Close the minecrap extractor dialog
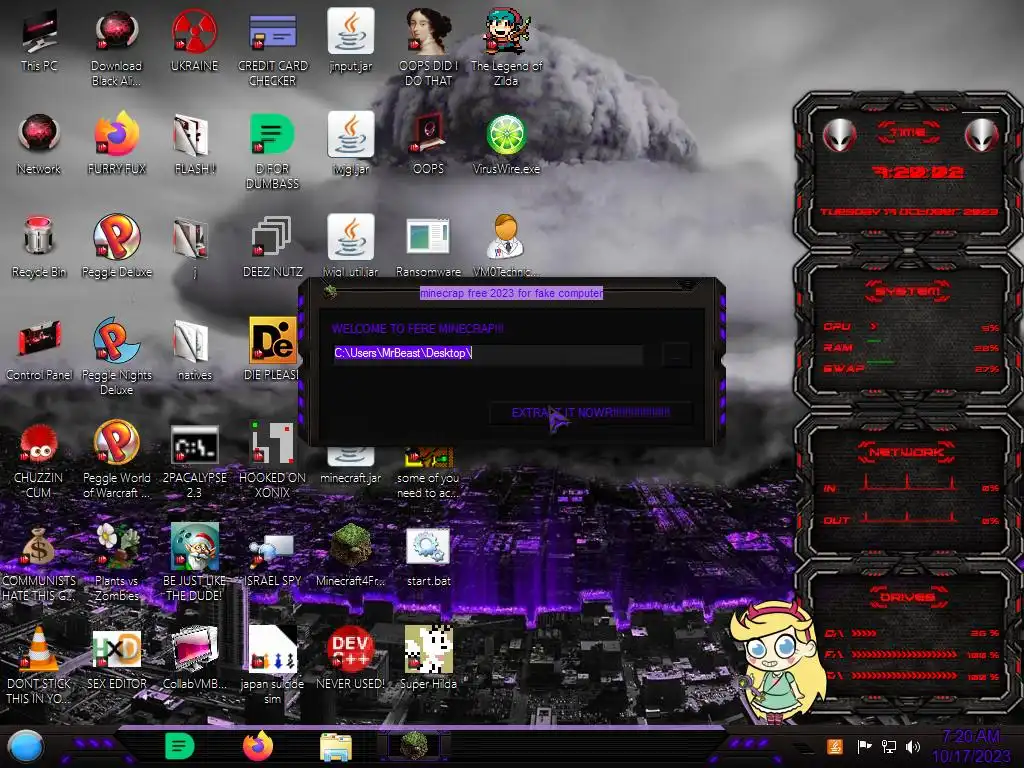1024x768 pixels. pos(686,284)
